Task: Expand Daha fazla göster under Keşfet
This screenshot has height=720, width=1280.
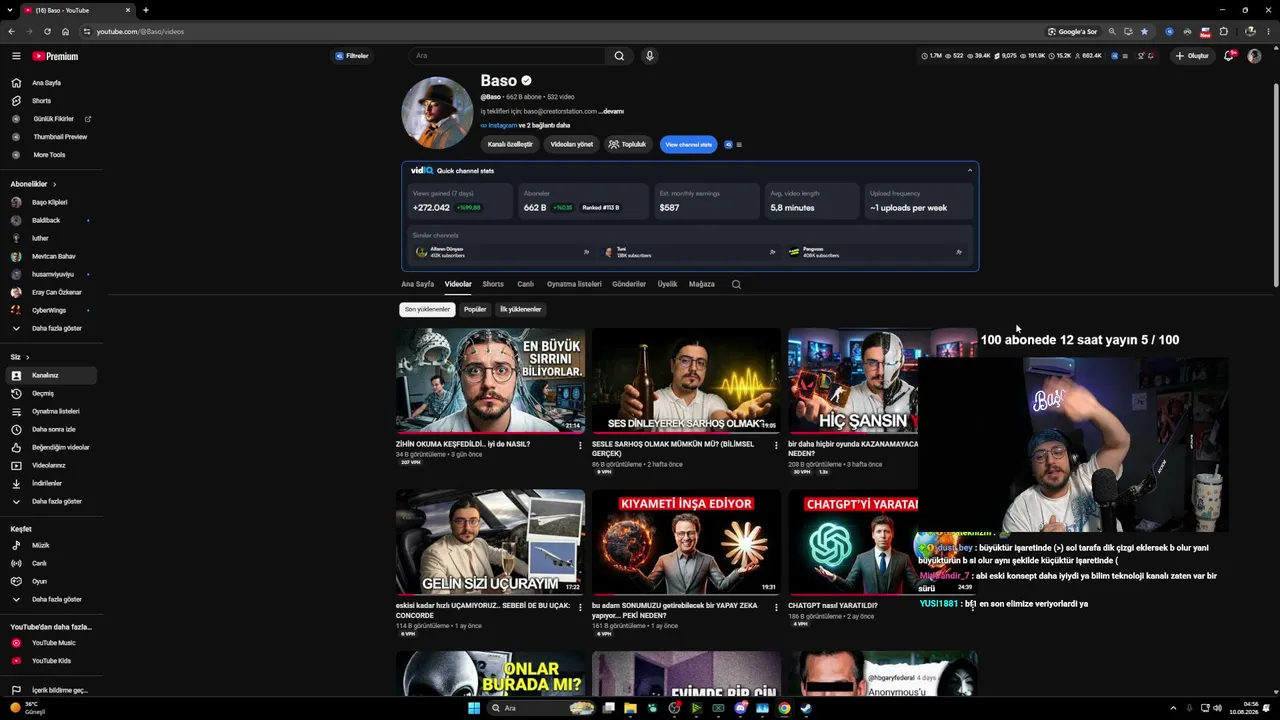Action: [51, 599]
